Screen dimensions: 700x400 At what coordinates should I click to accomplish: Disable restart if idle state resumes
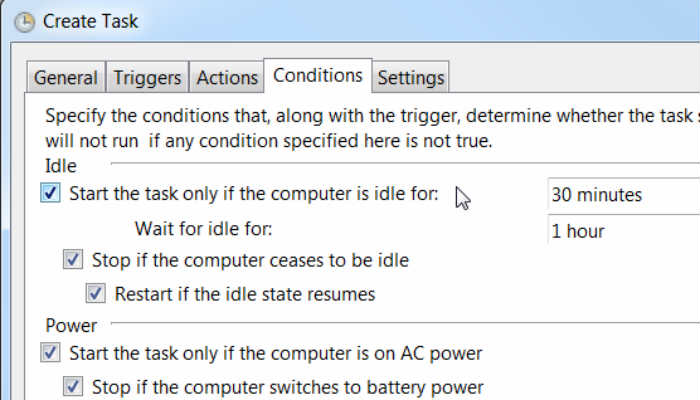tap(96, 294)
